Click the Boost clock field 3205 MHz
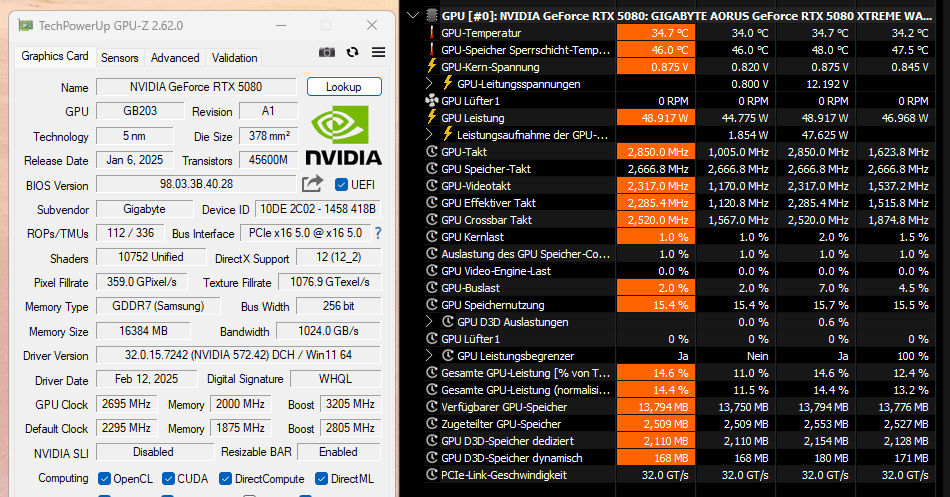This screenshot has width=950, height=497. click(350, 404)
